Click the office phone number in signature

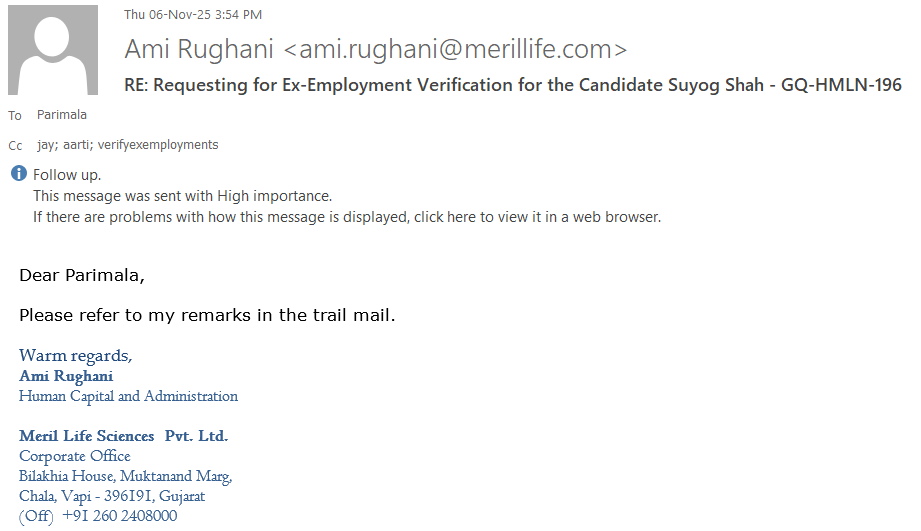(x=119, y=516)
